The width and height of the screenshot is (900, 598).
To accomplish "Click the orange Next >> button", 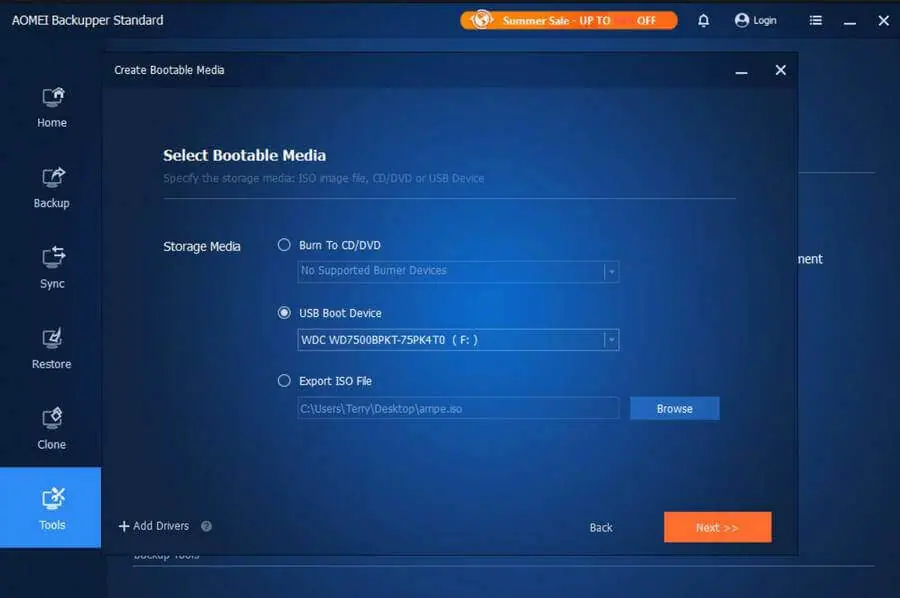I will click(x=717, y=527).
